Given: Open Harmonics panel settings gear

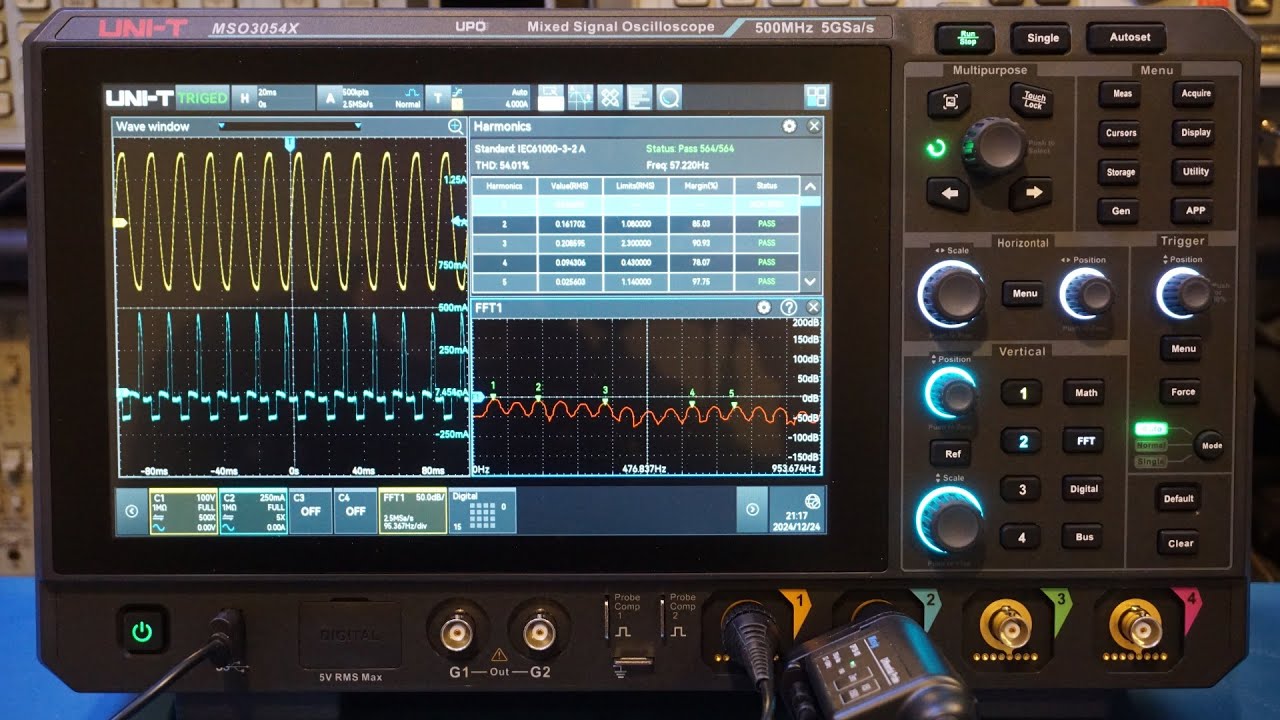Looking at the screenshot, I should point(789,126).
